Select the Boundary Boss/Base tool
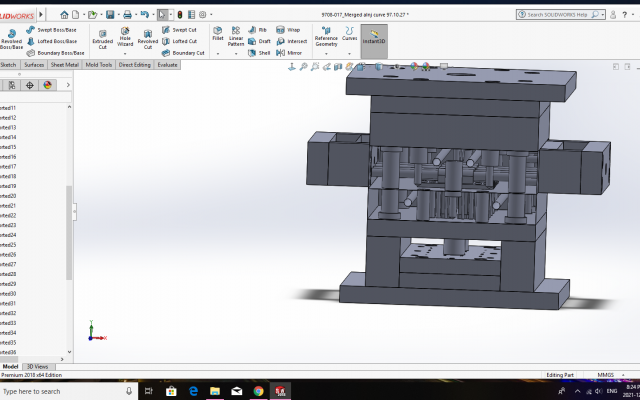The width and height of the screenshot is (640, 400). pyautogui.click(x=56, y=53)
